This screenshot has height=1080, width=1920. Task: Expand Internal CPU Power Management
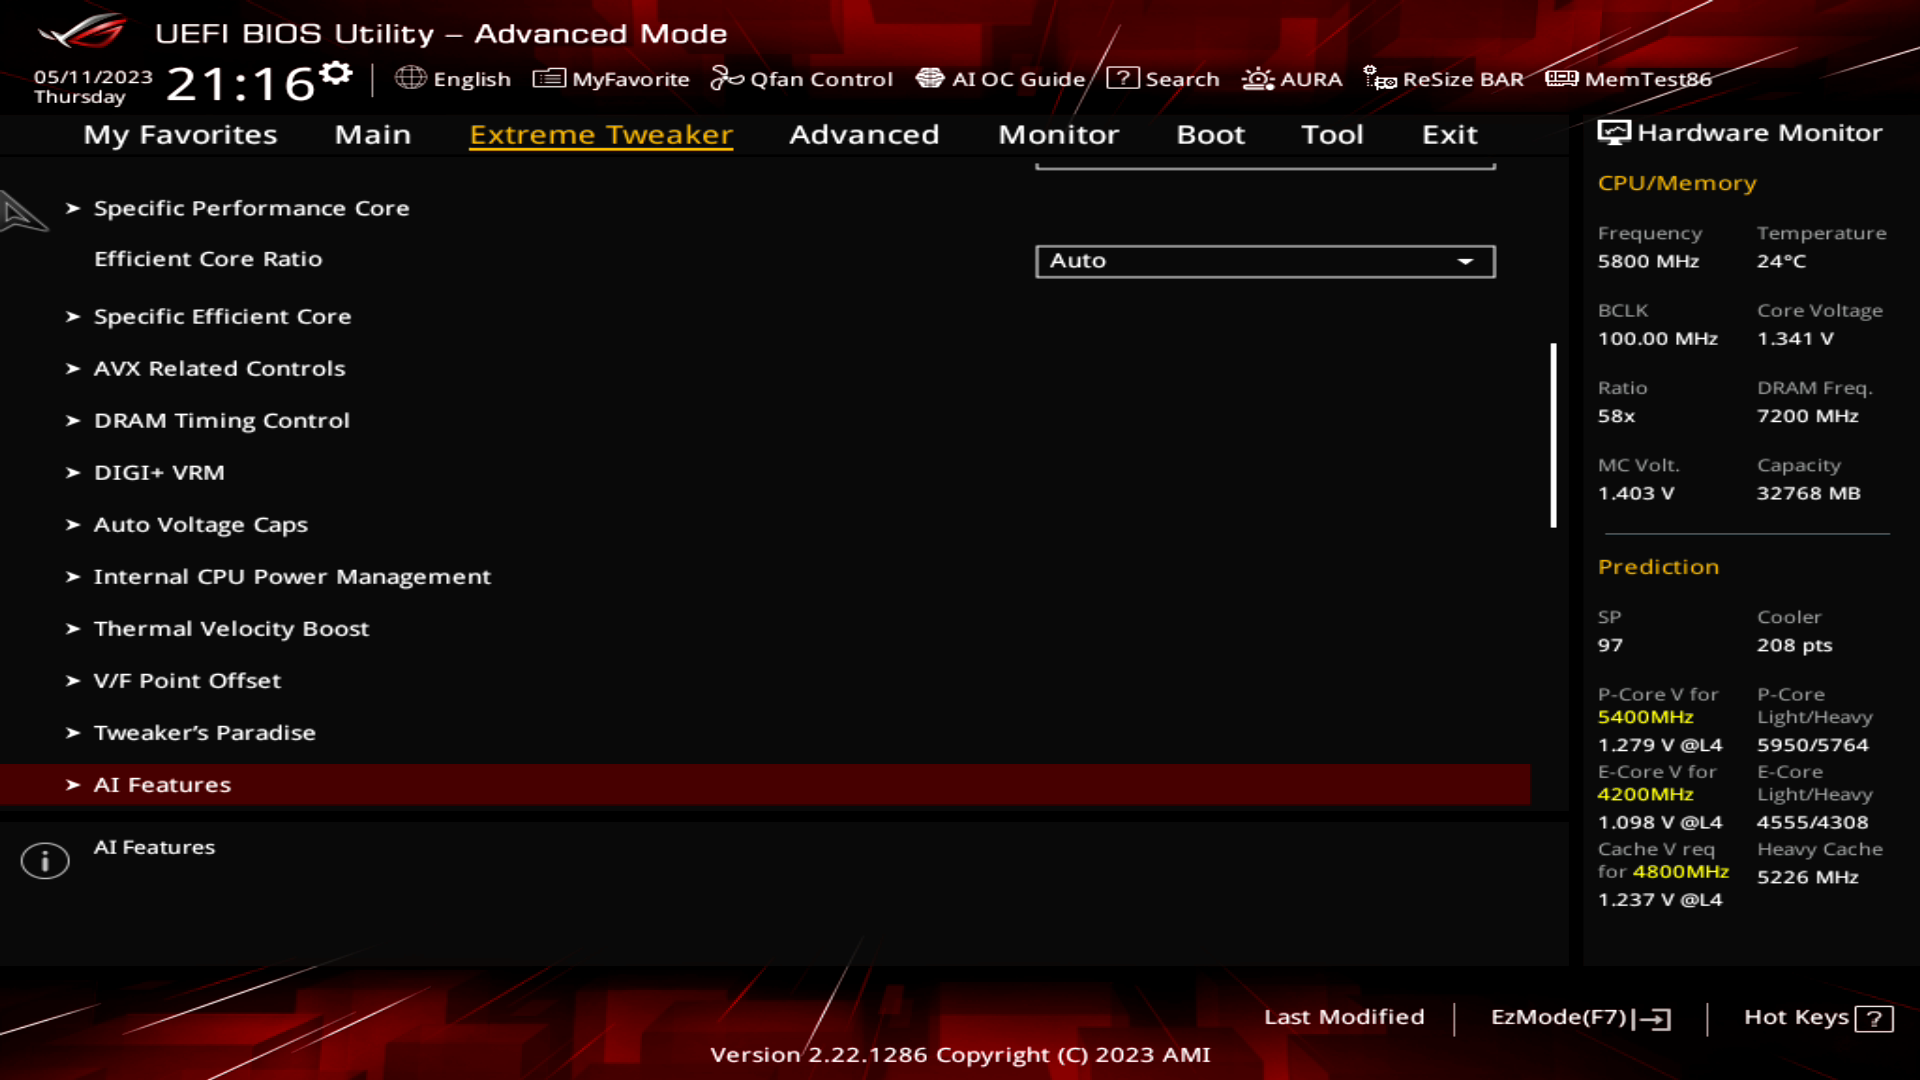(x=291, y=576)
